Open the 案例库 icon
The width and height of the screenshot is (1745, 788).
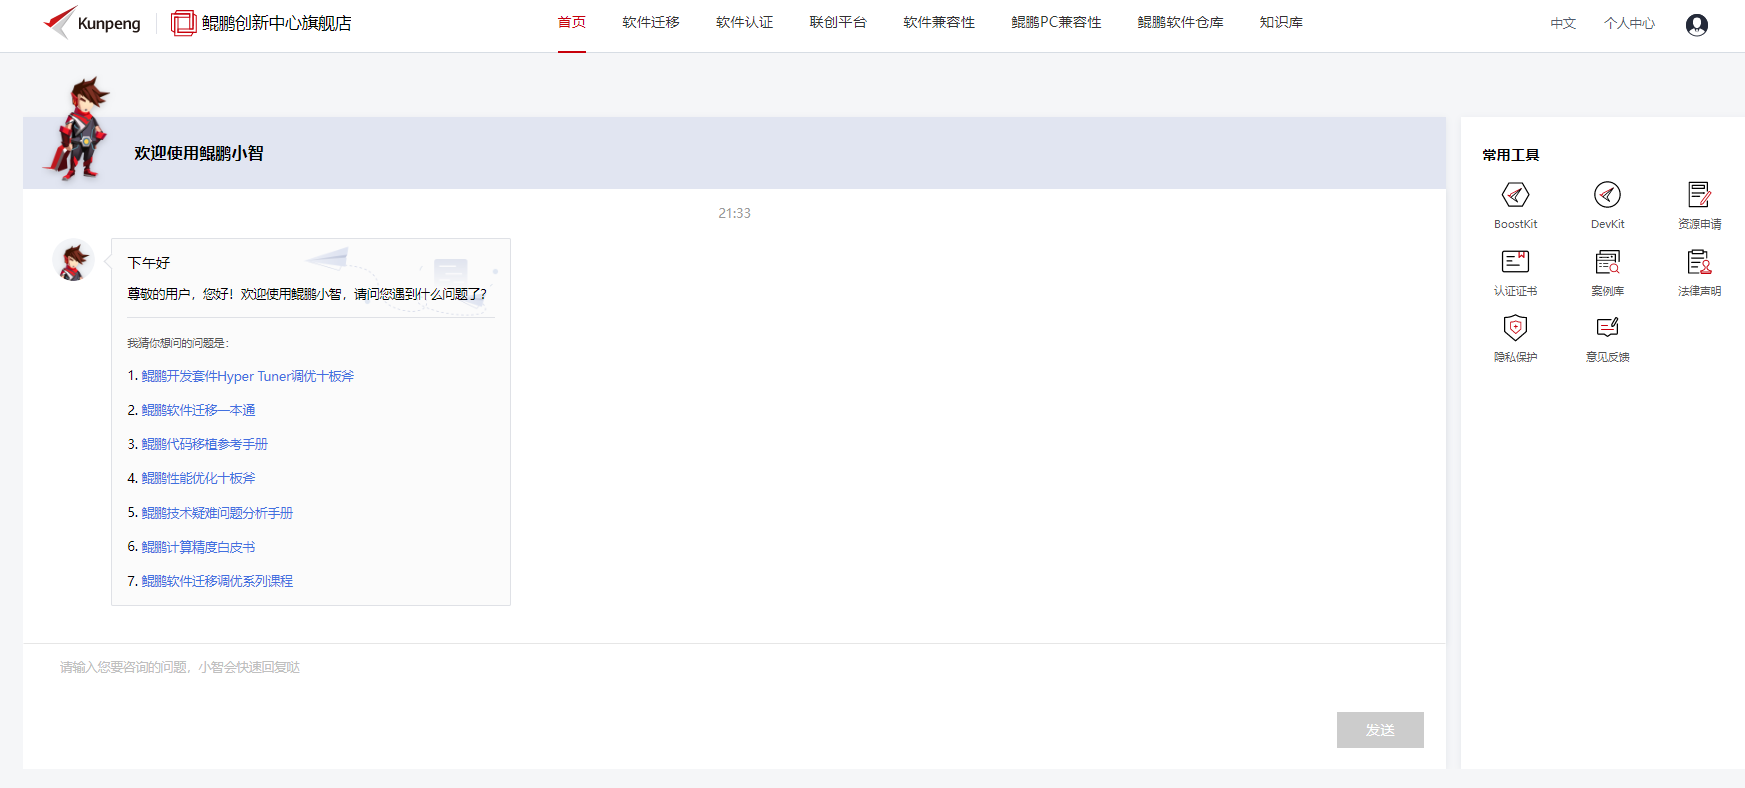click(1607, 262)
